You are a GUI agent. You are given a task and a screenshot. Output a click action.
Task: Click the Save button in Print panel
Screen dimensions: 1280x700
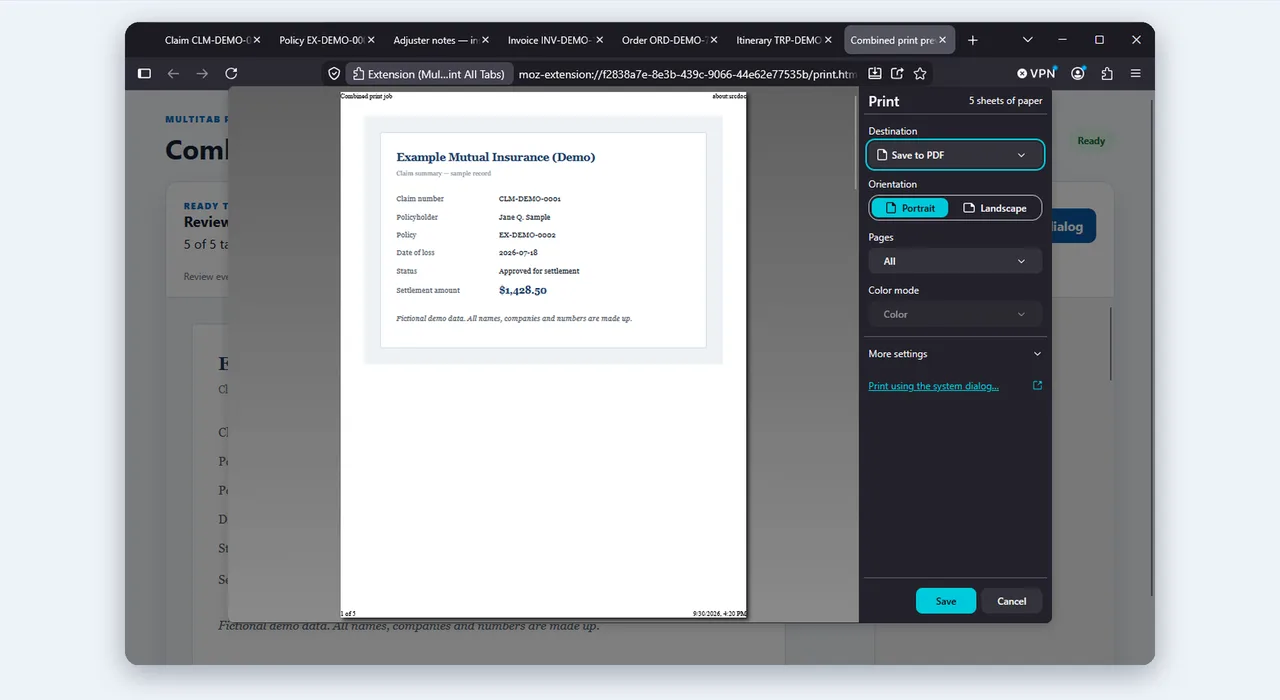946,601
